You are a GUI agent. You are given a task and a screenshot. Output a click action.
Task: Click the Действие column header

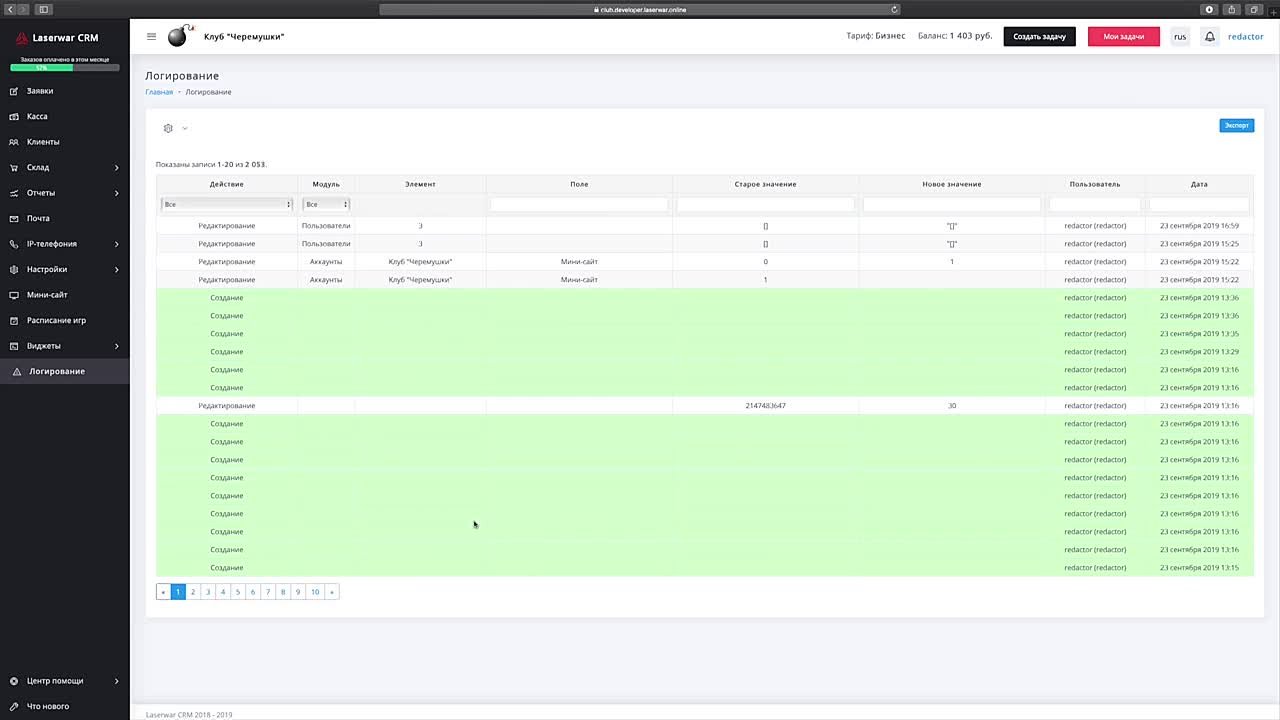(227, 184)
